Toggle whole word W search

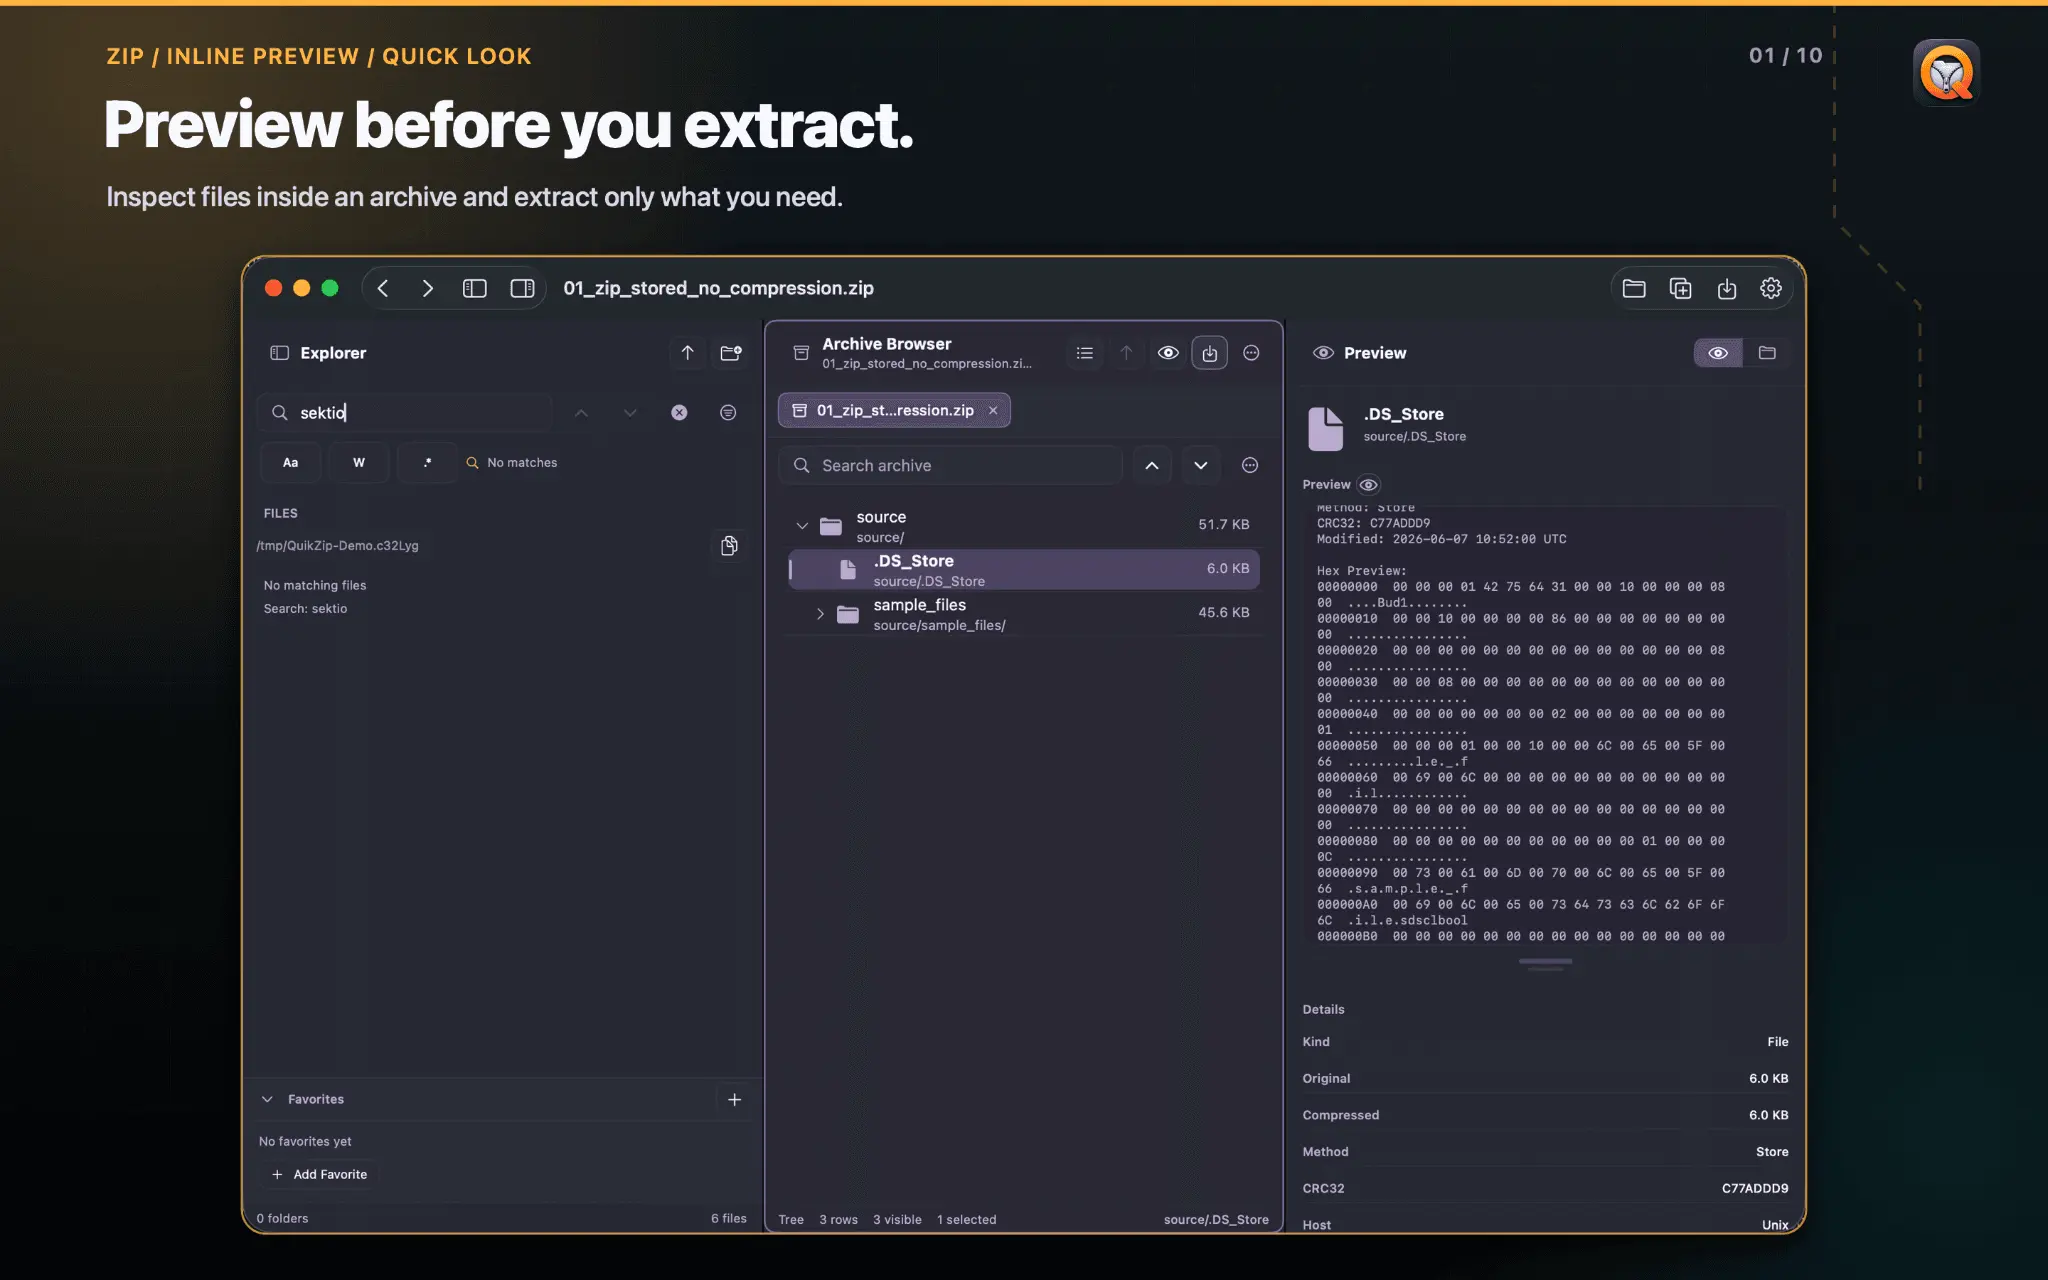click(x=359, y=462)
